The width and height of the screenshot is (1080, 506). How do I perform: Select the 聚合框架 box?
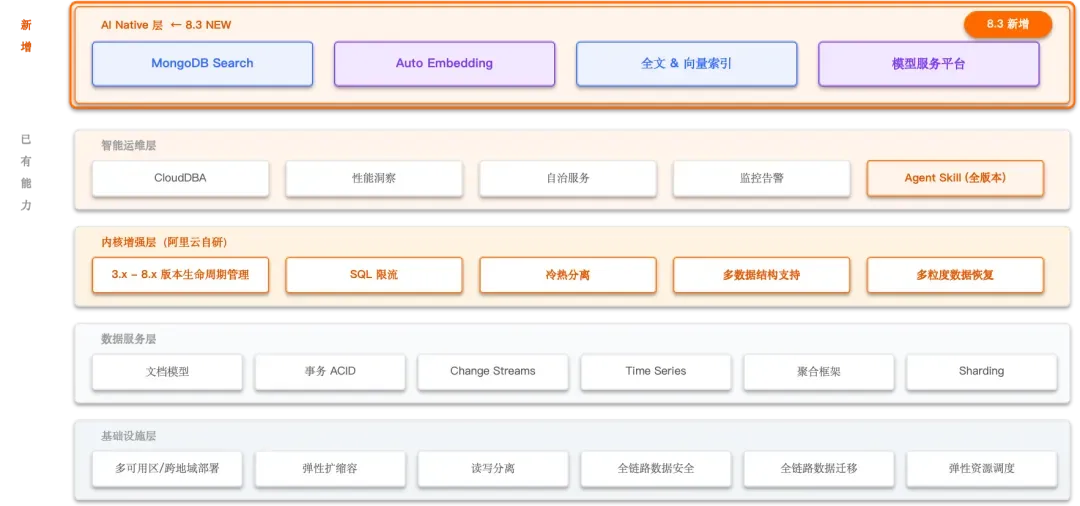click(x=819, y=372)
